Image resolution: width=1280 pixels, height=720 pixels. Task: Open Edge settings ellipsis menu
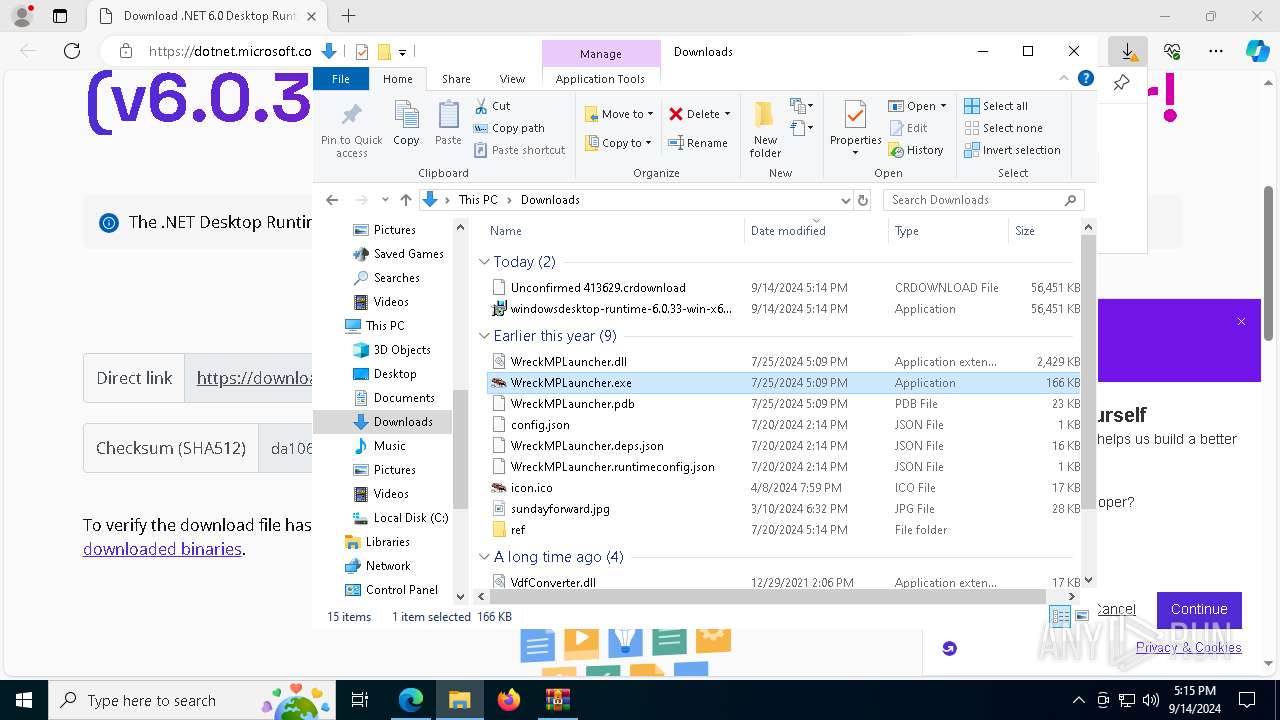(1216, 51)
